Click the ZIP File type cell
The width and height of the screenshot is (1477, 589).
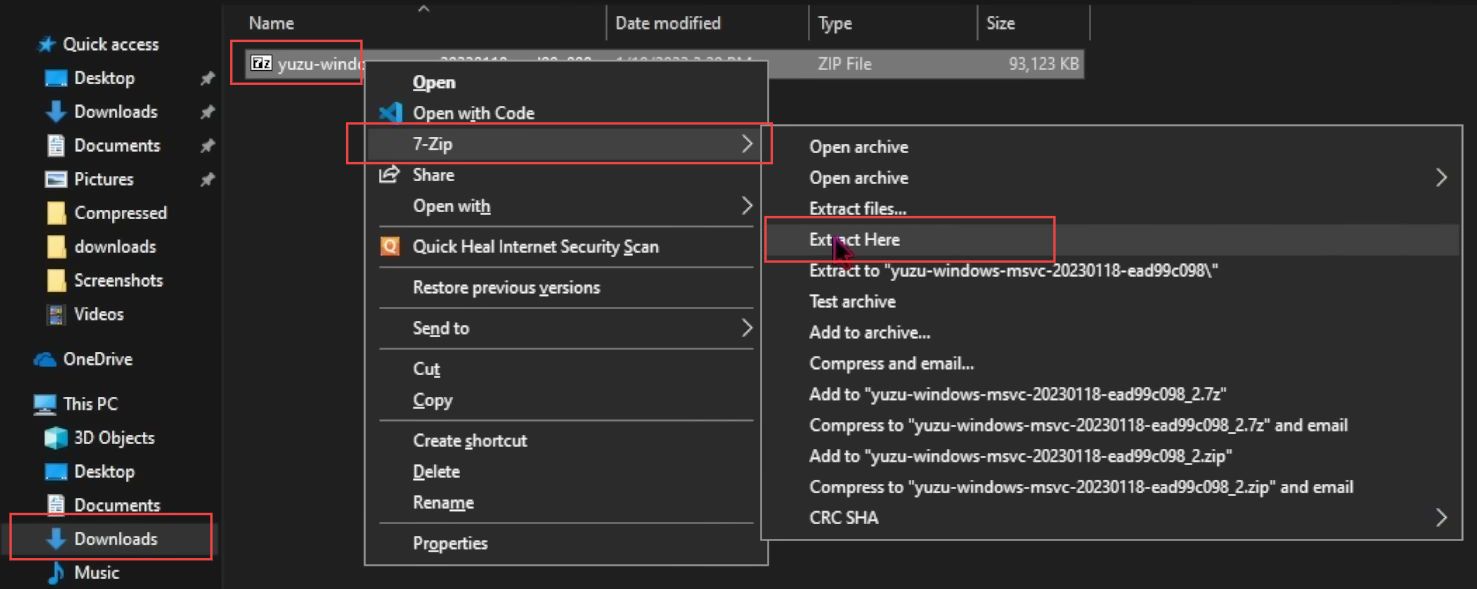pyautogui.click(x=844, y=63)
